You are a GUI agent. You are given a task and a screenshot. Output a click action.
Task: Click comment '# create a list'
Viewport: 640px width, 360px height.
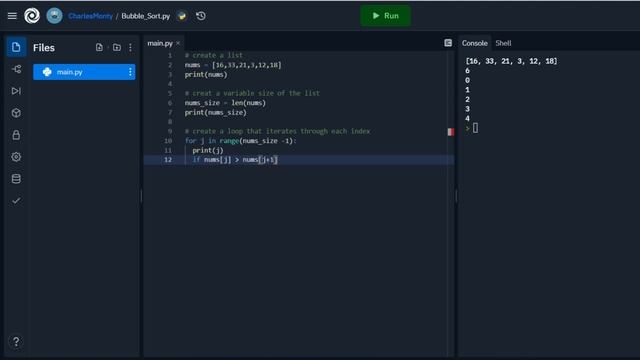(213, 55)
